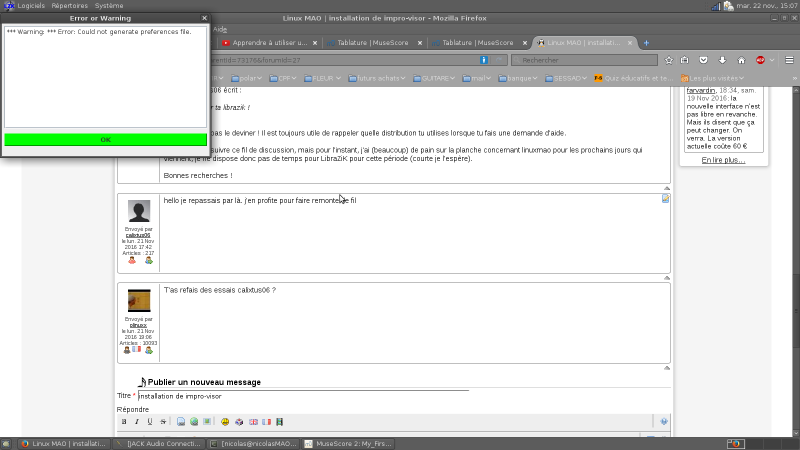Screen dimensions: 800x450
Task: Open the downloads arrow icon
Action: pyautogui.click(x=722, y=60)
